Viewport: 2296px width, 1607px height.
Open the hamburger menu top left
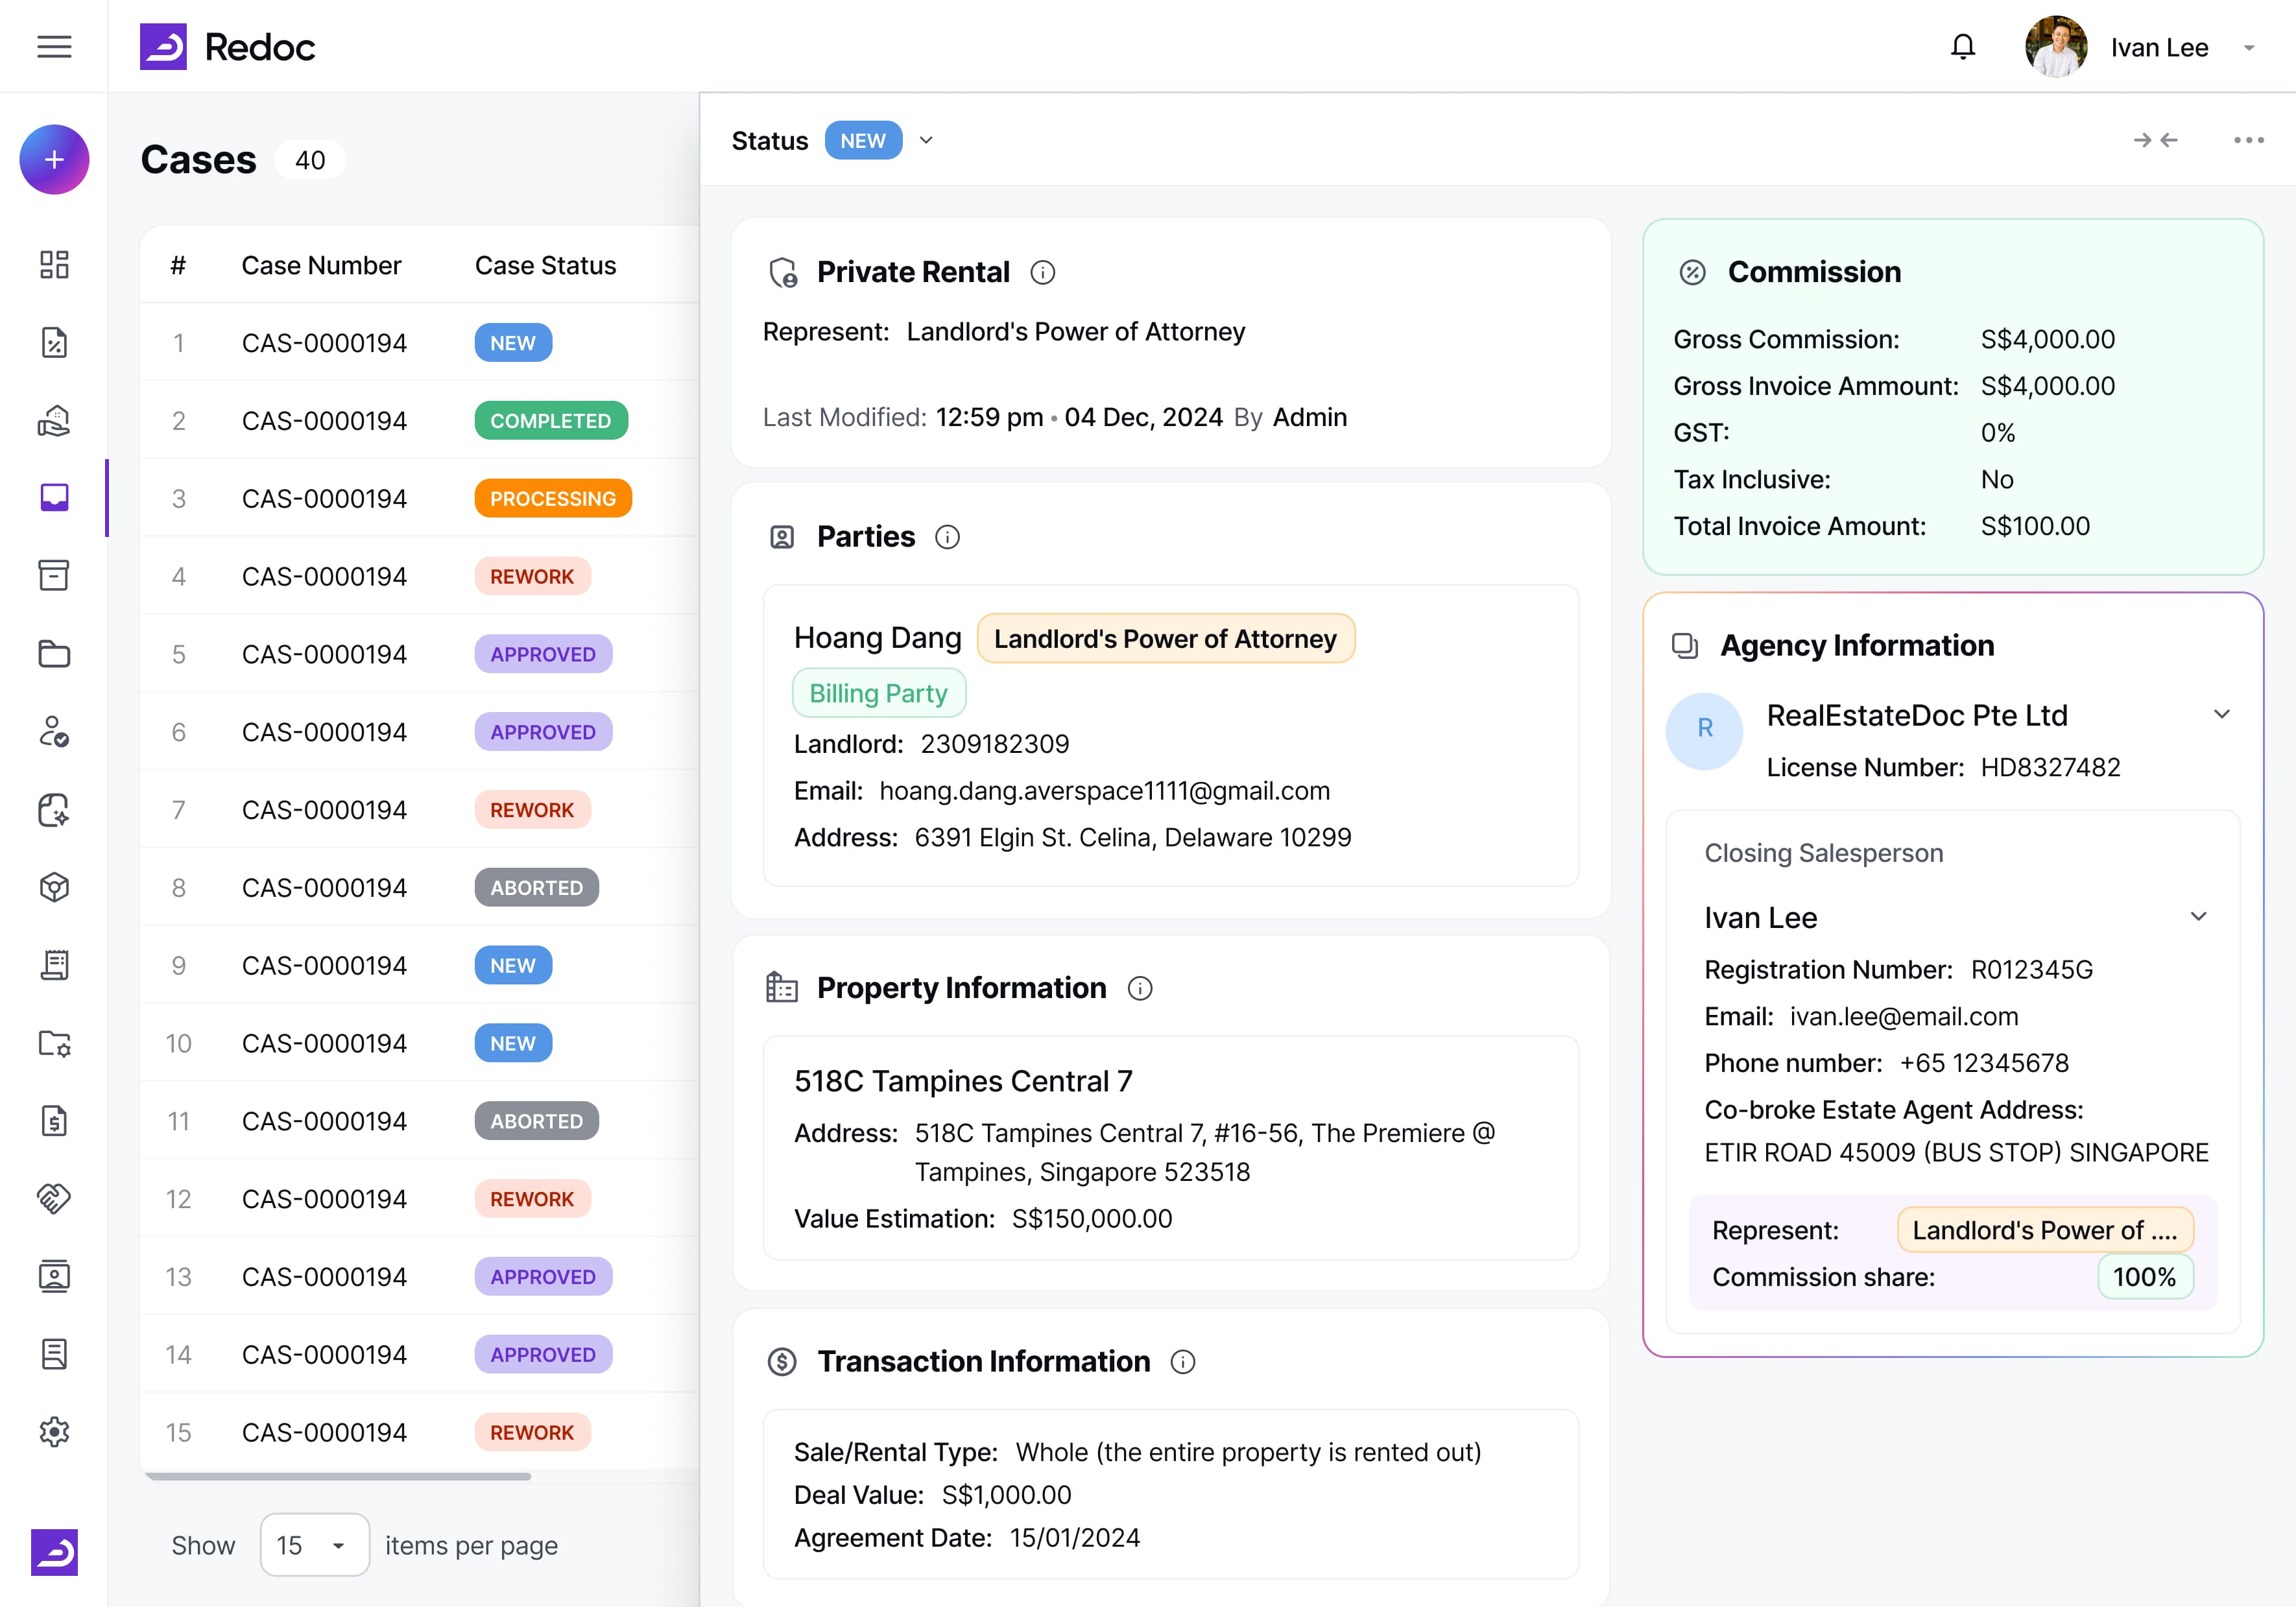pyautogui.click(x=55, y=46)
